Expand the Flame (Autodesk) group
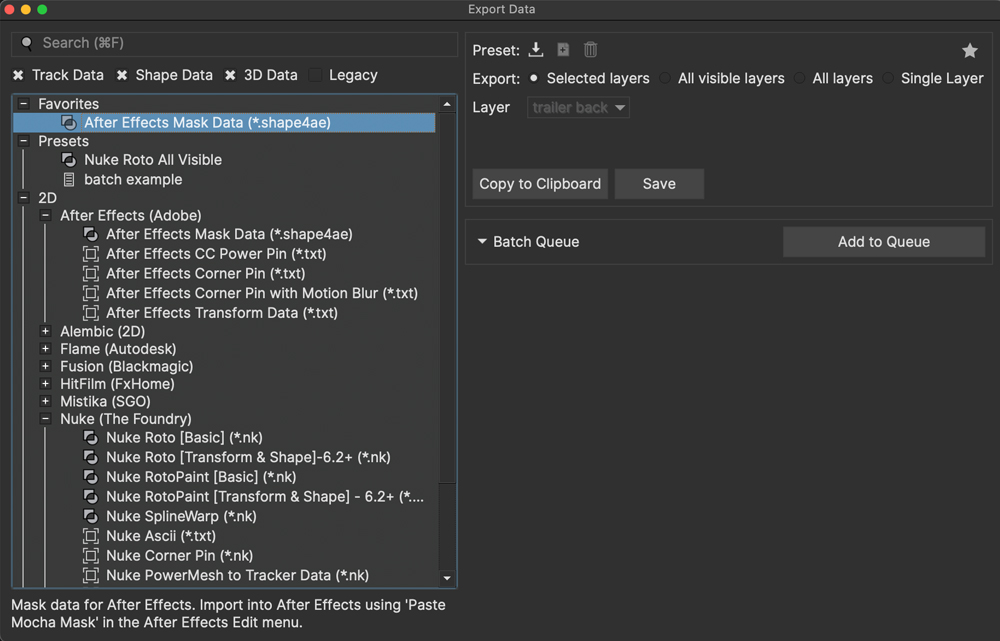Screen dimensions: 1000x641 pyautogui.click(x=45, y=349)
